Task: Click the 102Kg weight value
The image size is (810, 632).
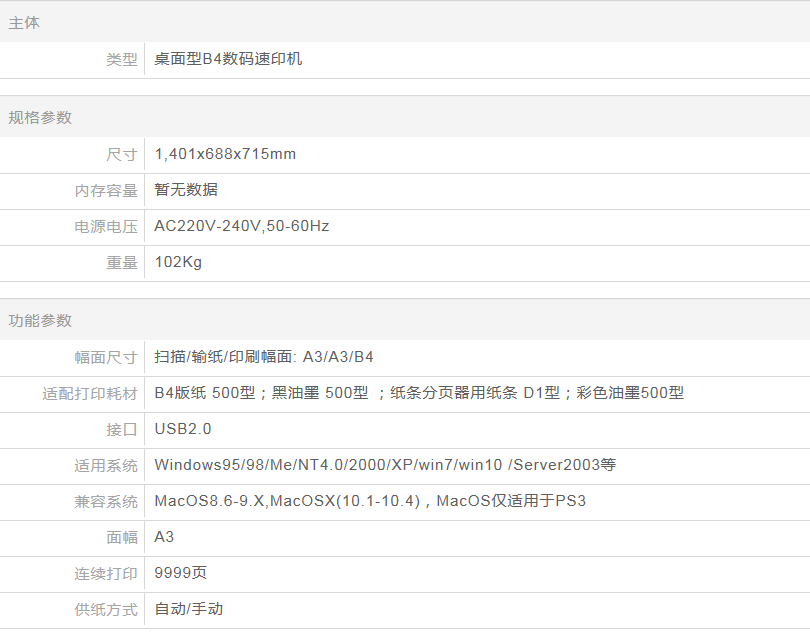Action: [x=178, y=262]
